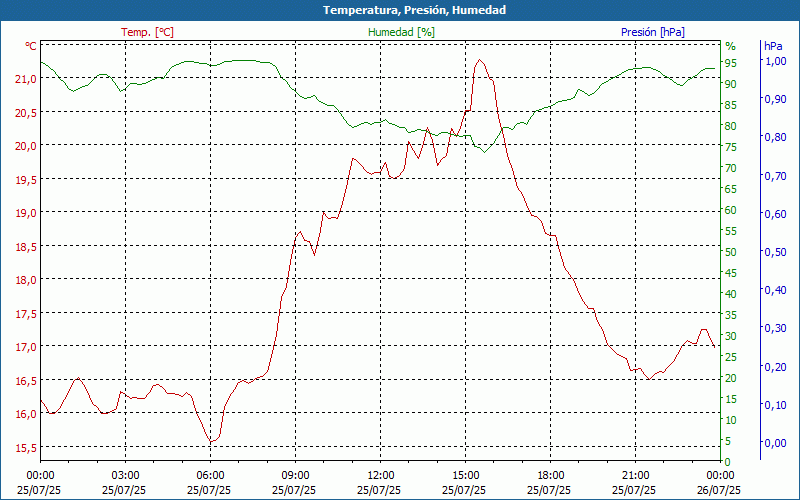Click the 0,90 pressure axis value

776,99
